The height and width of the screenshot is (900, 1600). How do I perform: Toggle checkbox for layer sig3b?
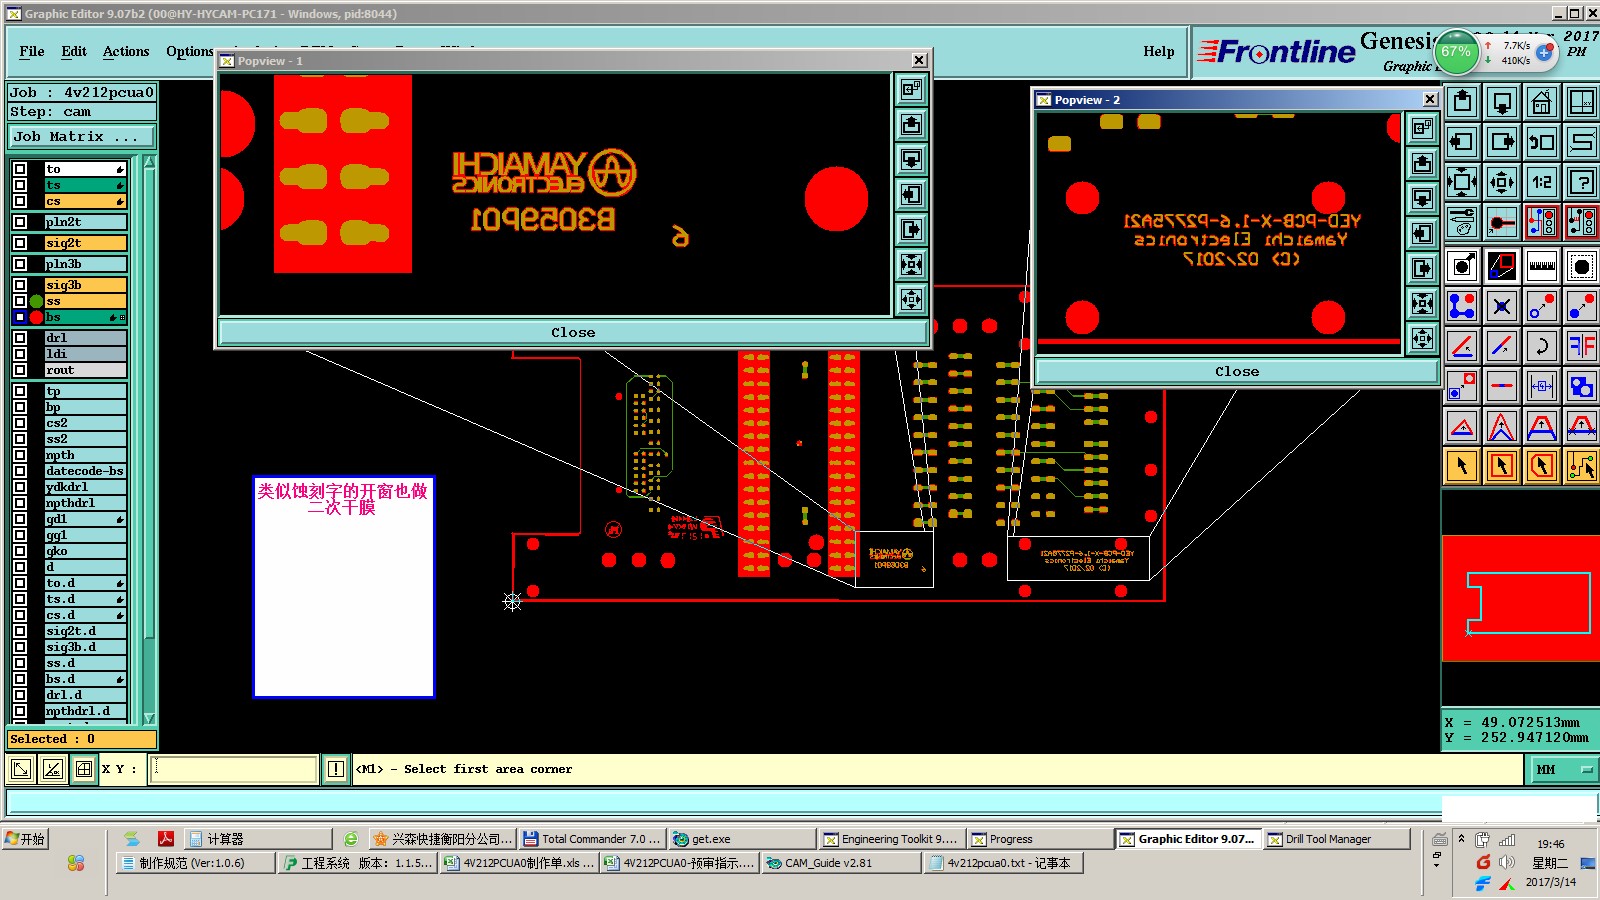click(20, 285)
